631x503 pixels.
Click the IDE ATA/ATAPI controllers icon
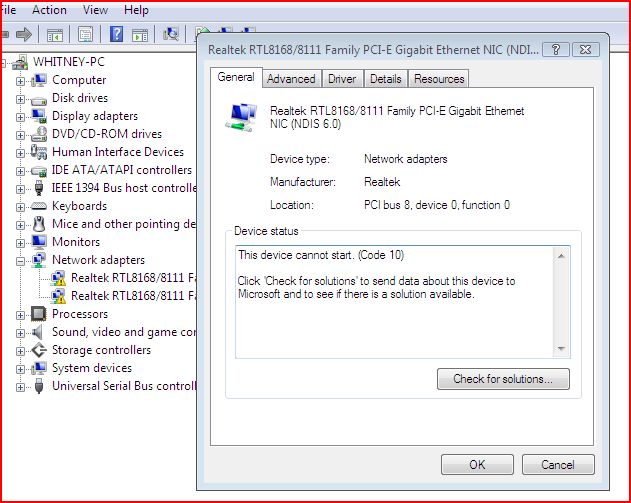(x=39, y=171)
